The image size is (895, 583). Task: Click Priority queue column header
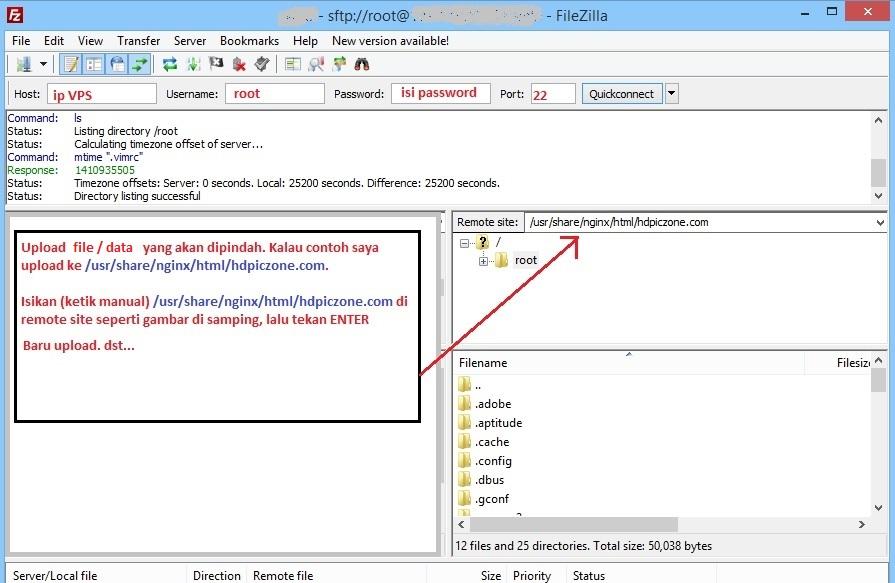click(535, 576)
